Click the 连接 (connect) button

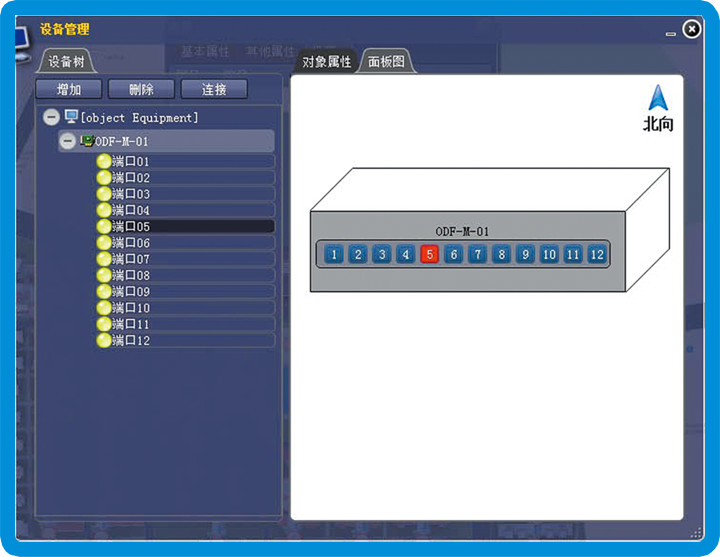coord(214,89)
